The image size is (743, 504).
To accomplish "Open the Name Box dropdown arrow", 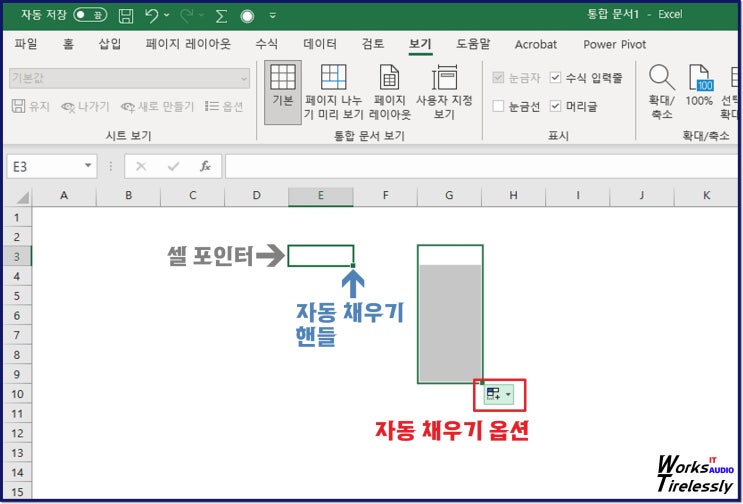I will [x=88, y=166].
